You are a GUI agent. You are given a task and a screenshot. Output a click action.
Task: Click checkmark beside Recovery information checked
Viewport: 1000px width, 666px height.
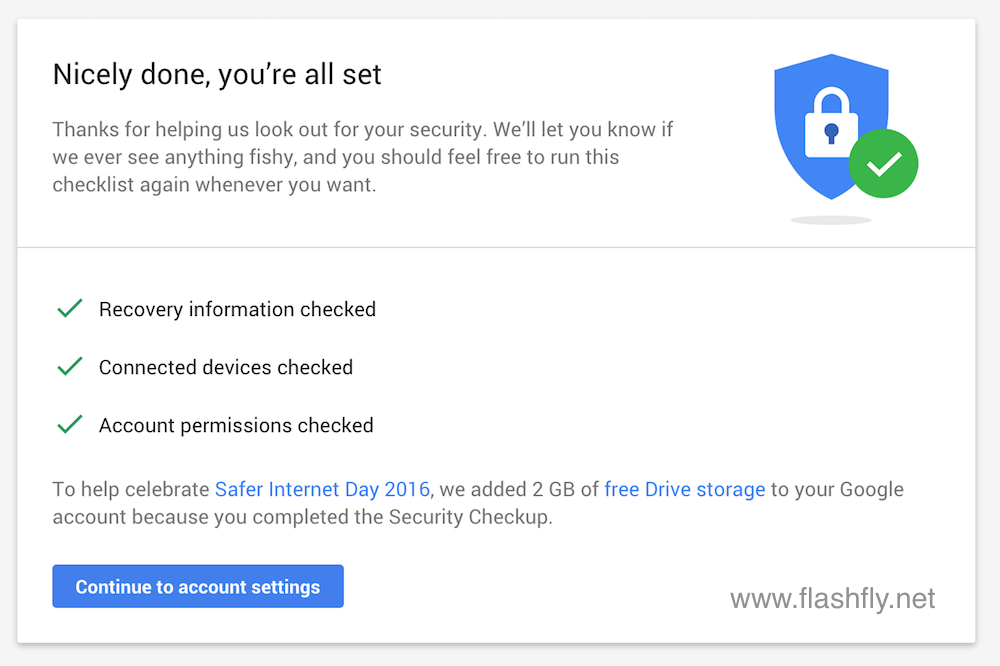pos(69,309)
